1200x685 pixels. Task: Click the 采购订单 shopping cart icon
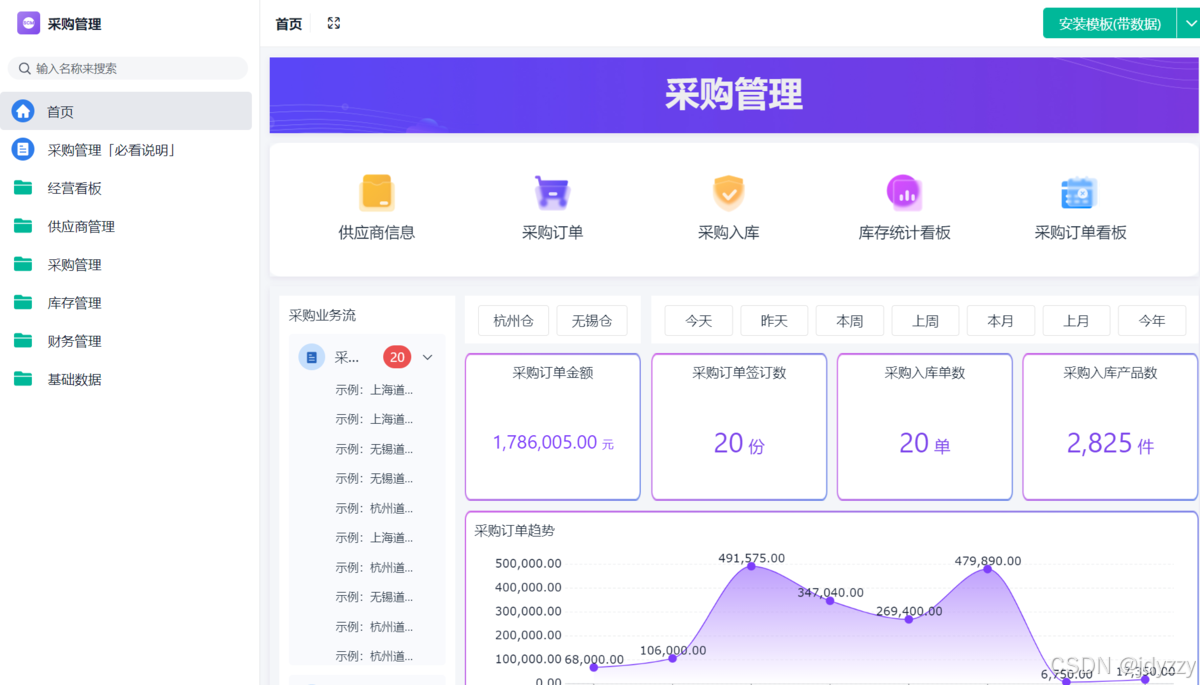(552, 192)
